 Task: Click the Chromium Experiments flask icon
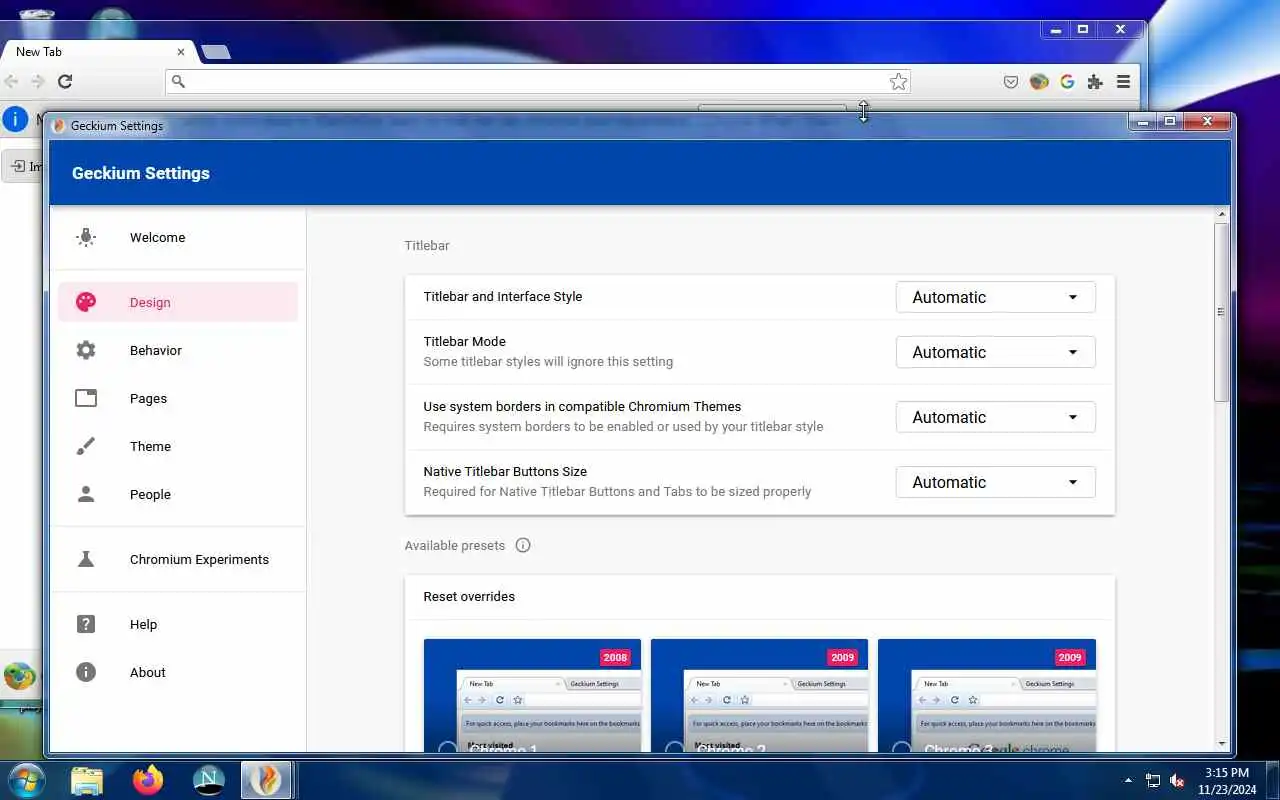click(86, 559)
